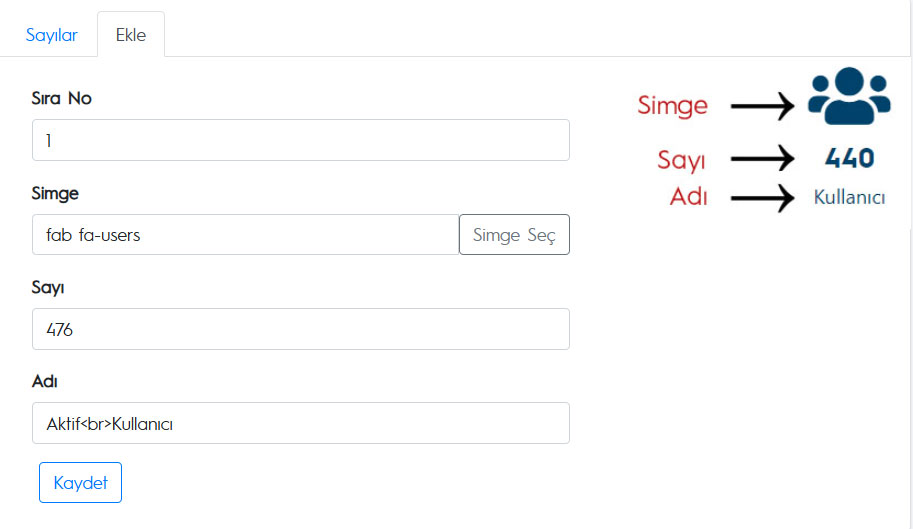Click the Sayı field containing 476
Image resolution: width=913 pixels, height=529 pixels.
tap(300, 329)
